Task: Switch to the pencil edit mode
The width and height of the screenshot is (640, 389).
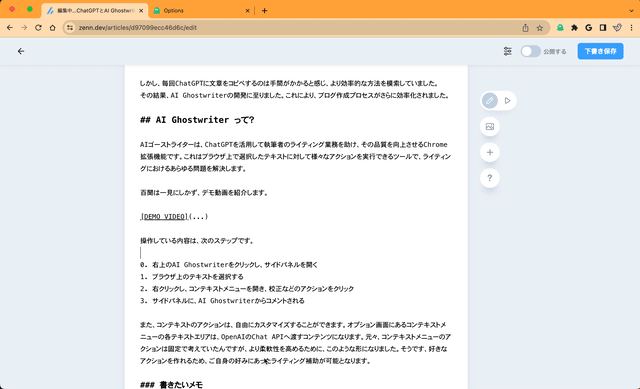Action: pyautogui.click(x=490, y=100)
